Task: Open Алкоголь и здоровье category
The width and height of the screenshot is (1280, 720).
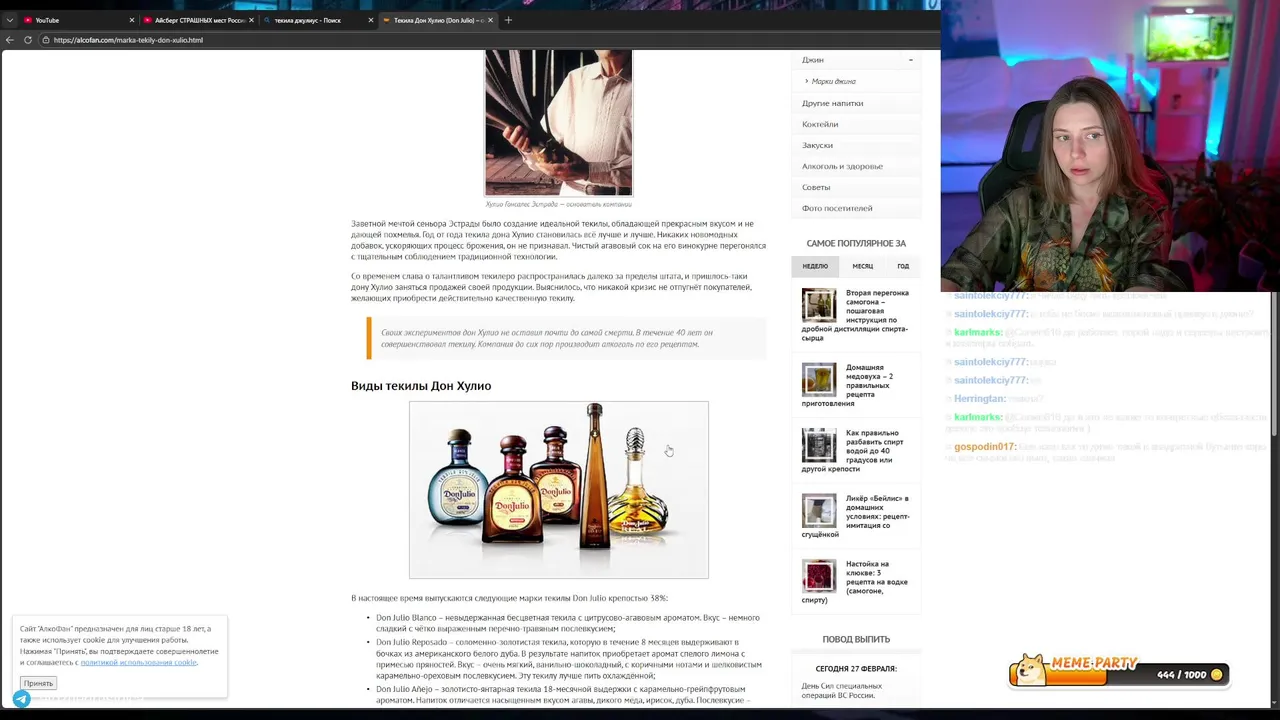Action: (x=842, y=166)
